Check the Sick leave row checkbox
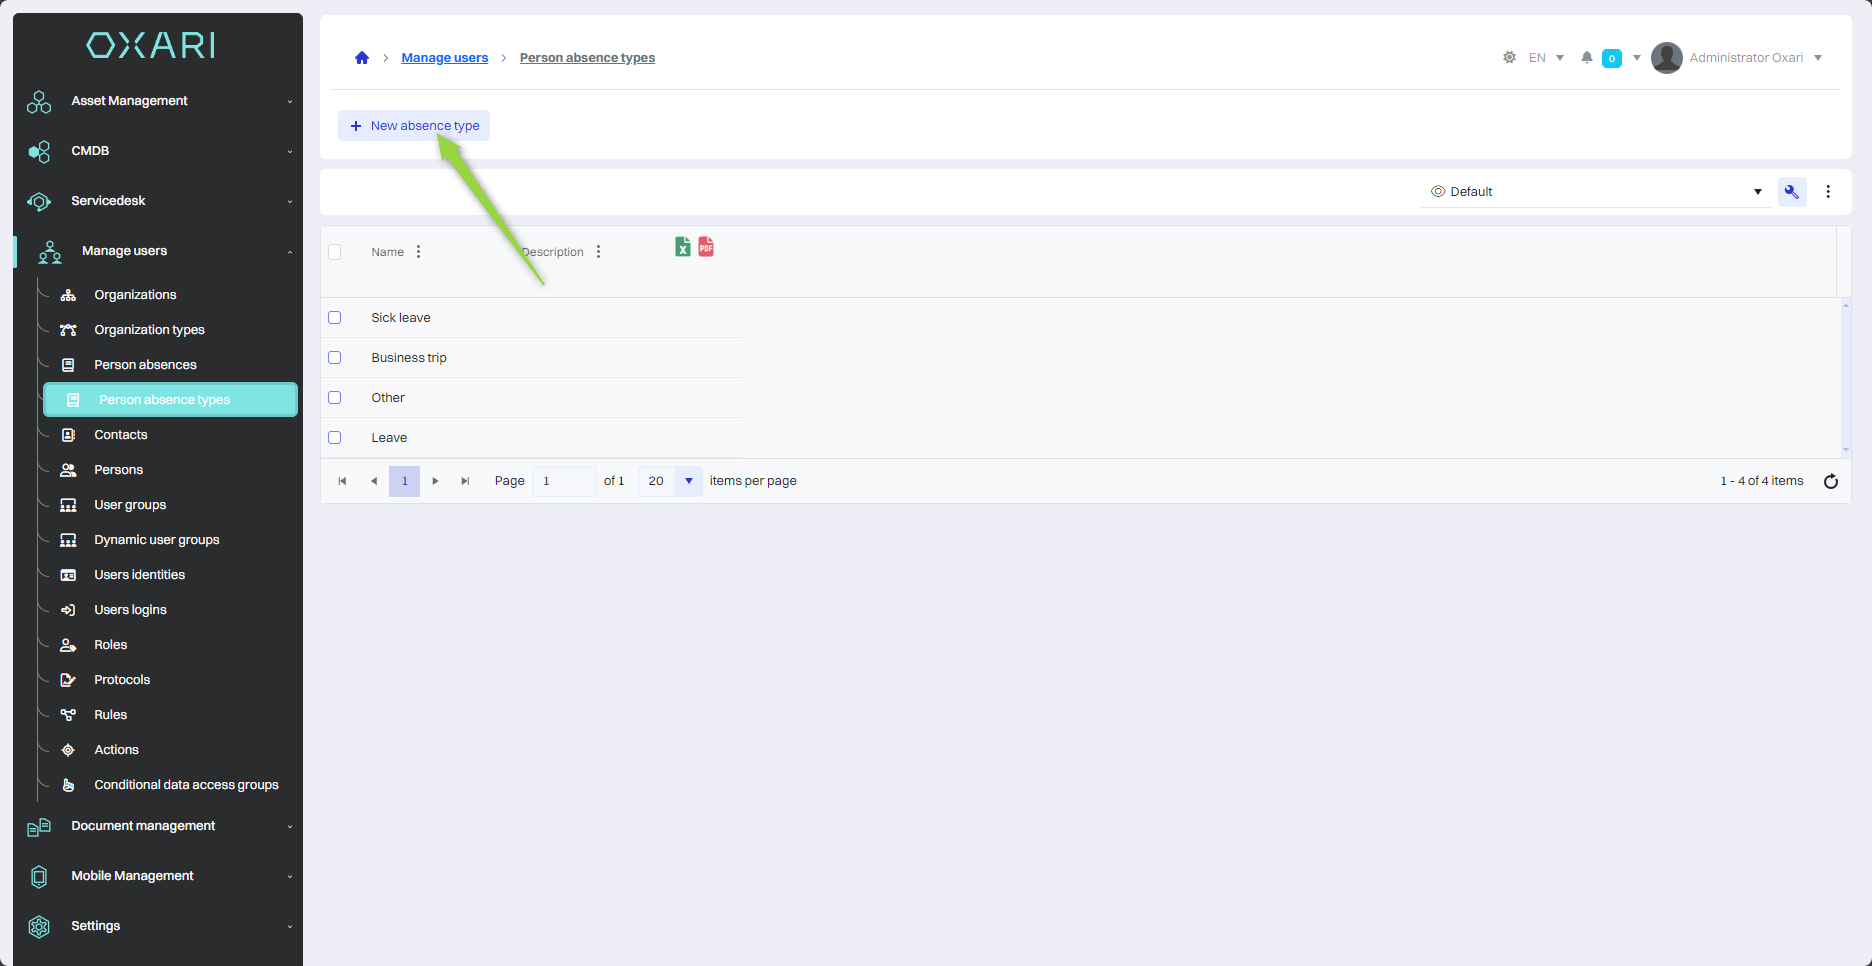The height and width of the screenshot is (966, 1872). click(x=335, y=318)
